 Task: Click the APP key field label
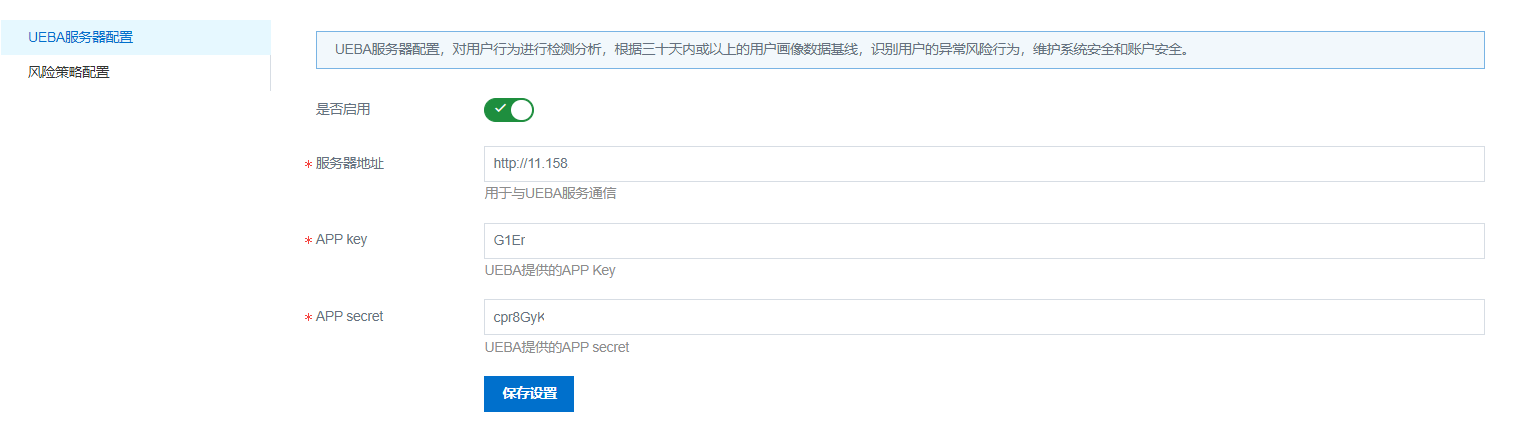(x=341, y=240)
